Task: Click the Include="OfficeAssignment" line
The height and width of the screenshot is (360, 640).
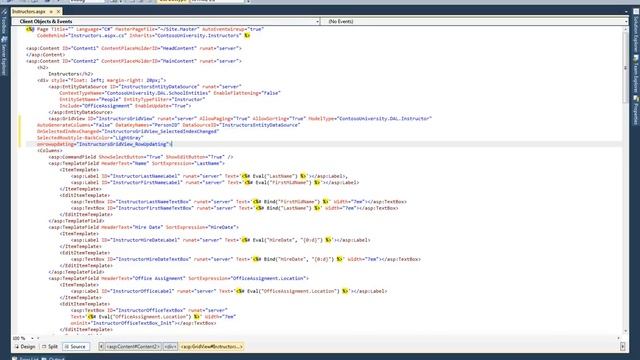Action: (x=125, y=106)
